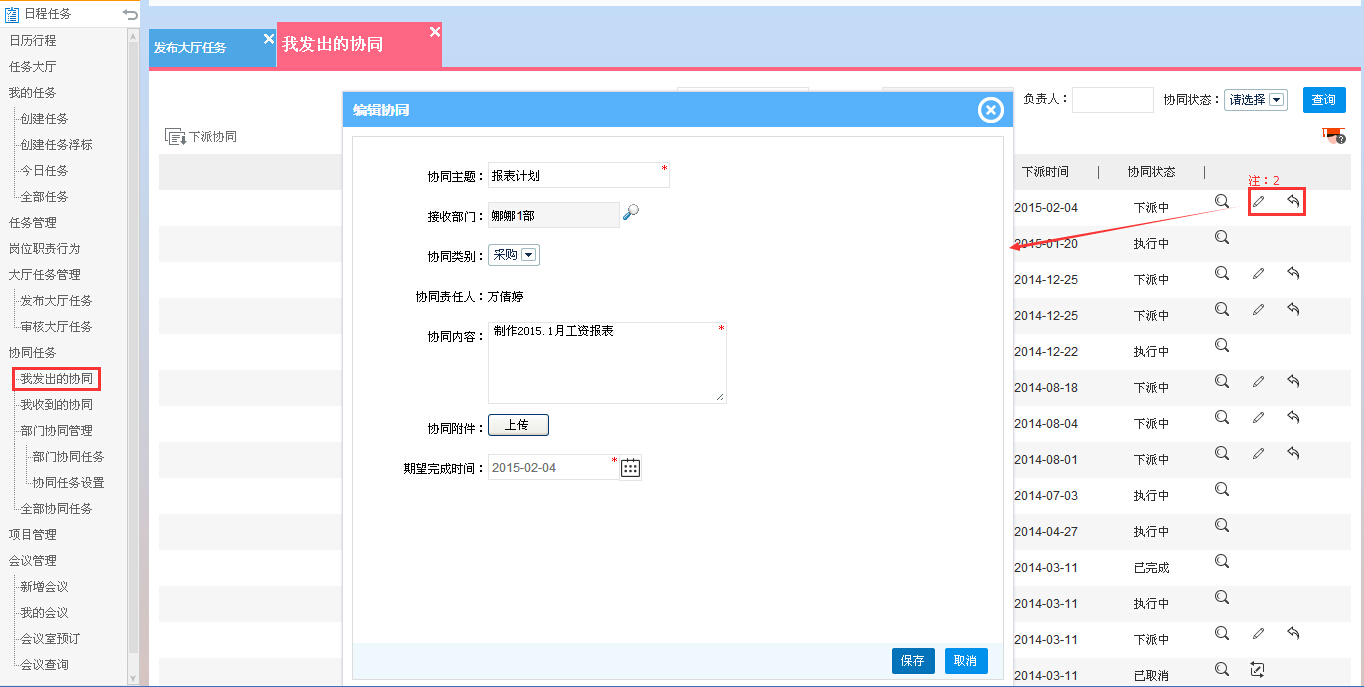This screenshot has height=687, width=1364.
Task: Close the 编辑协同 dialog with the X
Action: [990, 110]
